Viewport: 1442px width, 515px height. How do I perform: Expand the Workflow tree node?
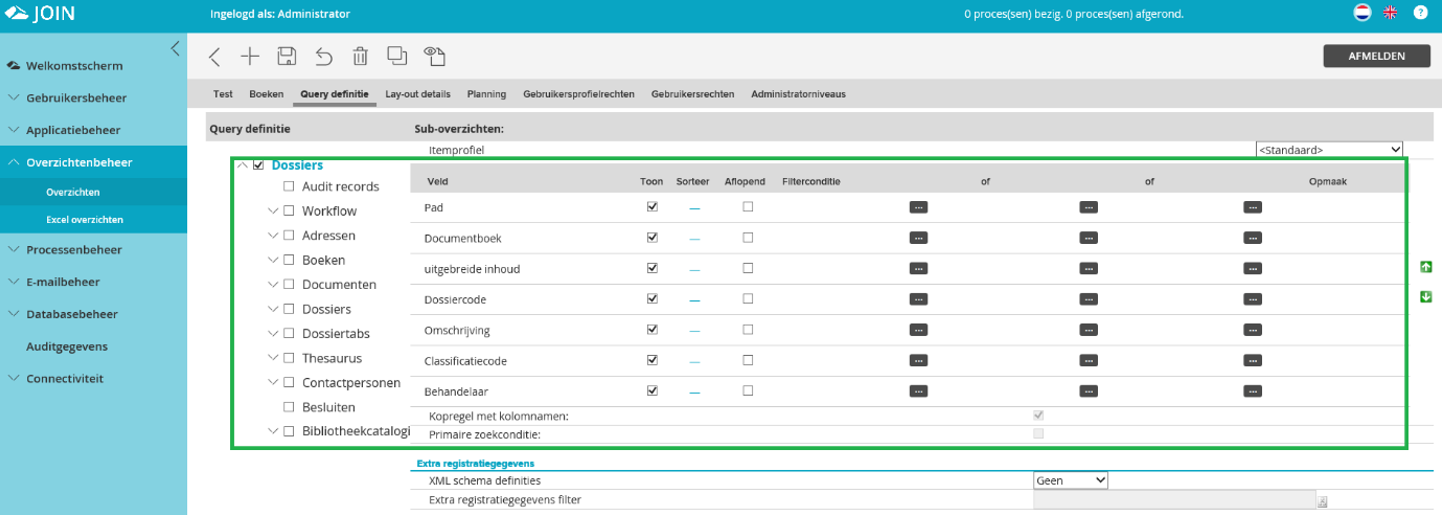click(272, 211)
